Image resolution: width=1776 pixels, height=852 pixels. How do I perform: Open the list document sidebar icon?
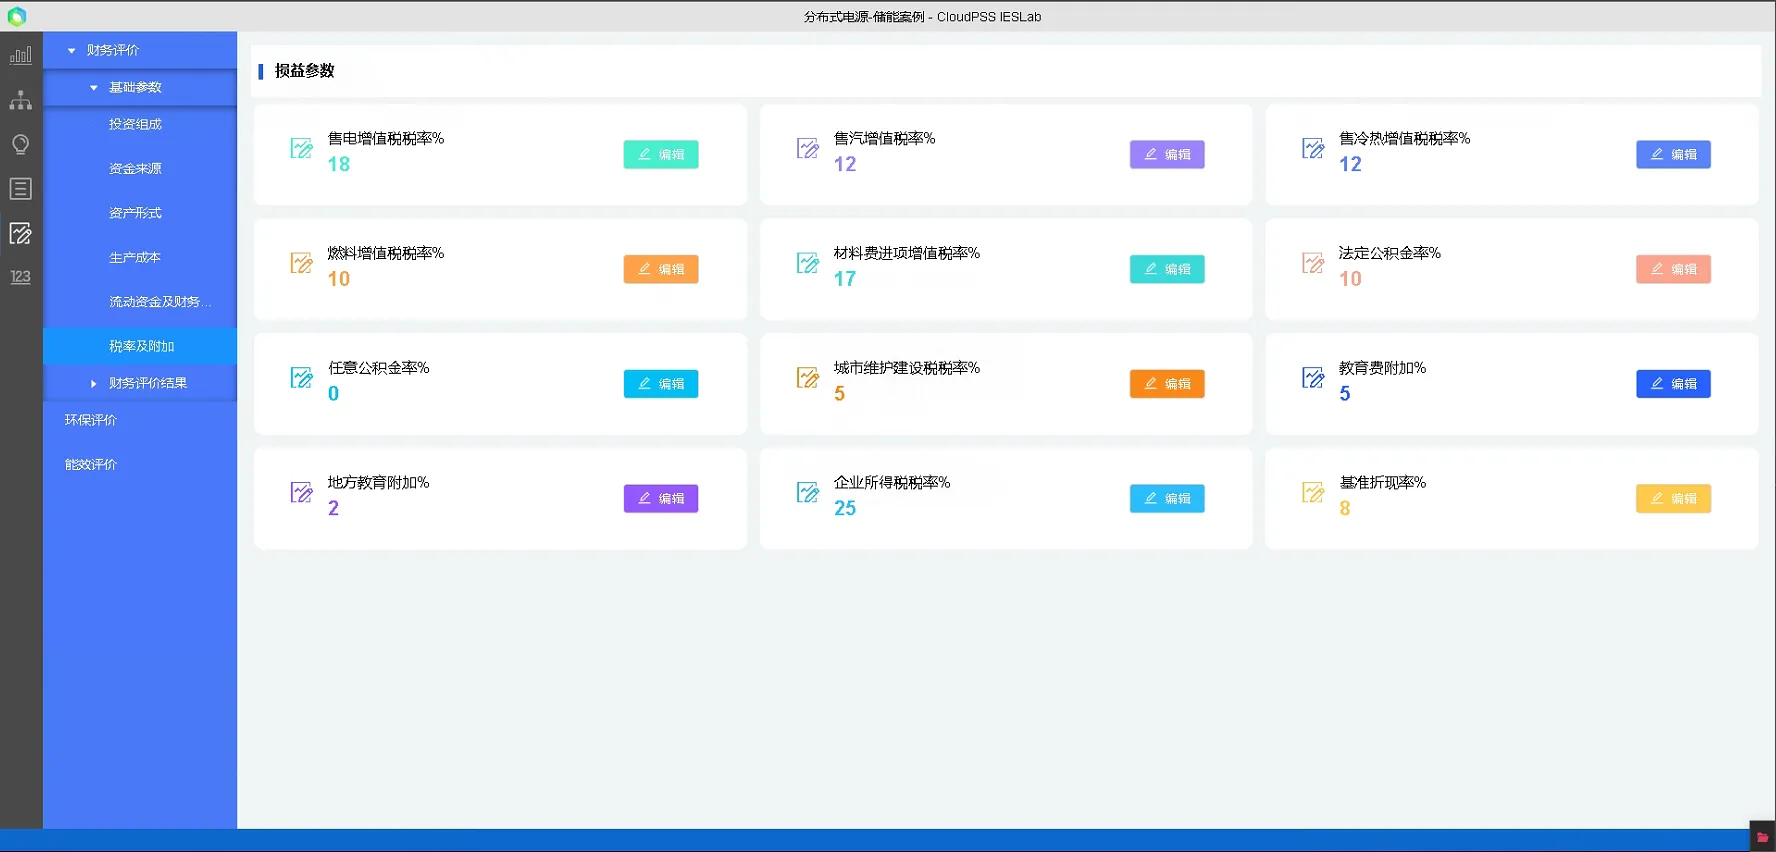(21, 189)
